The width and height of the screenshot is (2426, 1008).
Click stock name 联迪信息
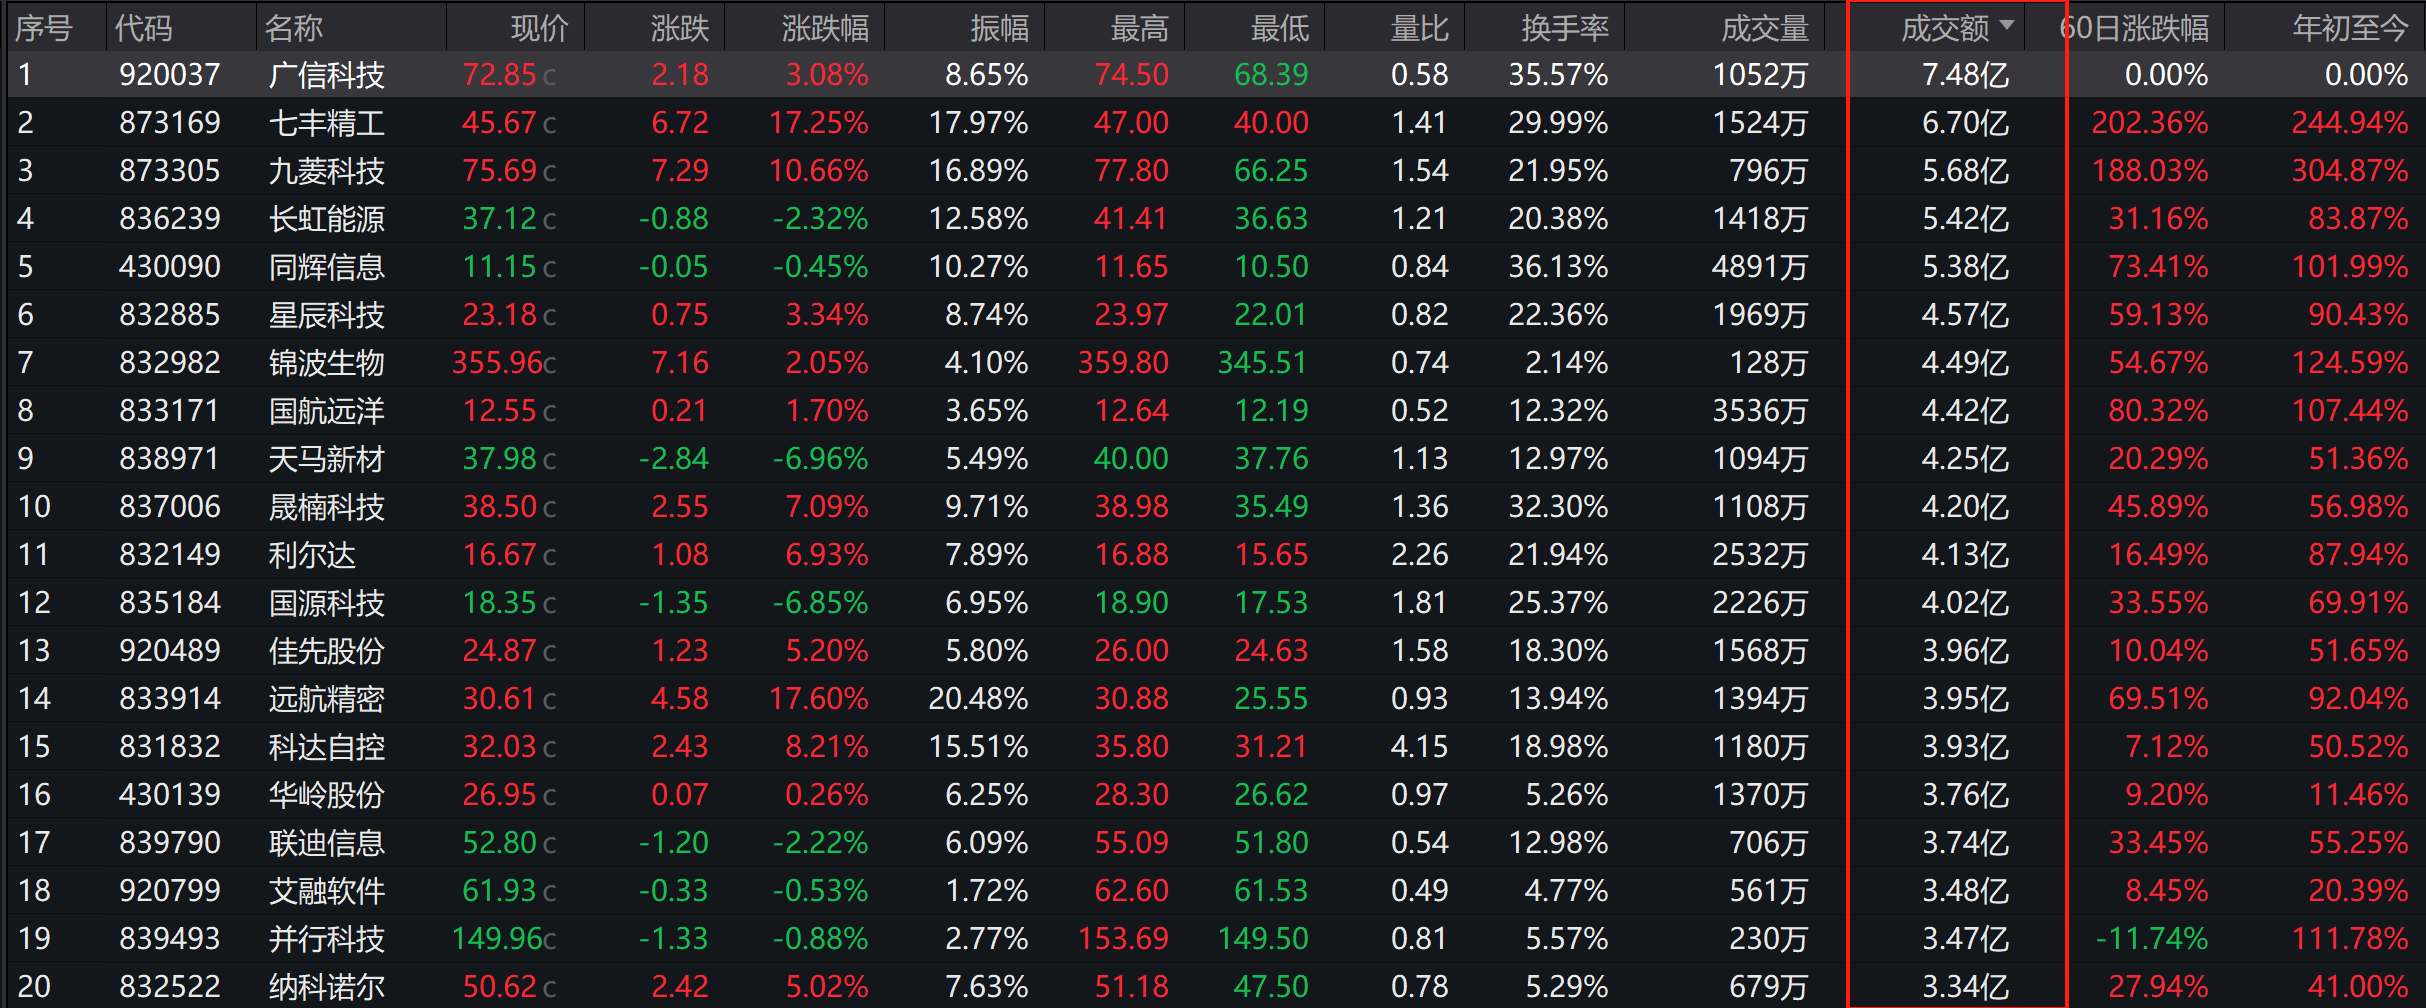click(327, 843)
